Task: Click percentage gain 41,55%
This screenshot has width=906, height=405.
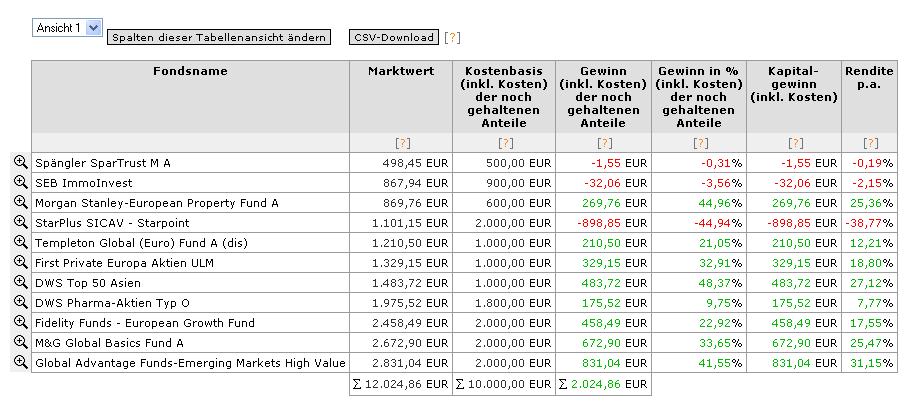Action: pos(721,363)
